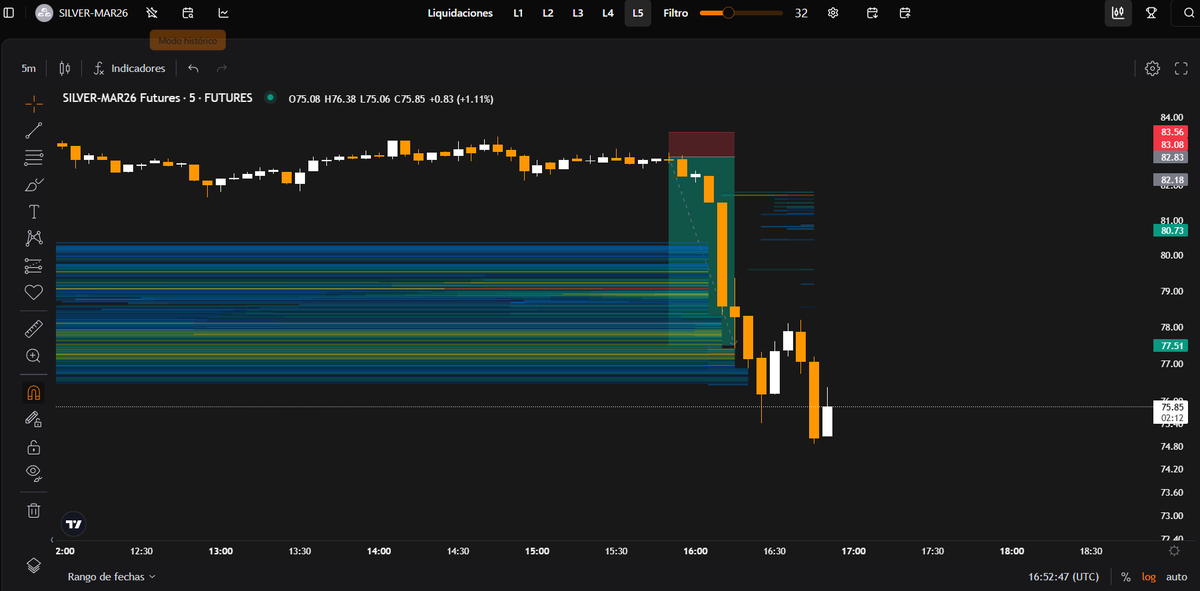The image size is (1200, 591).
Task: Select the L4 liquidation level
Action: coord(608,13)
